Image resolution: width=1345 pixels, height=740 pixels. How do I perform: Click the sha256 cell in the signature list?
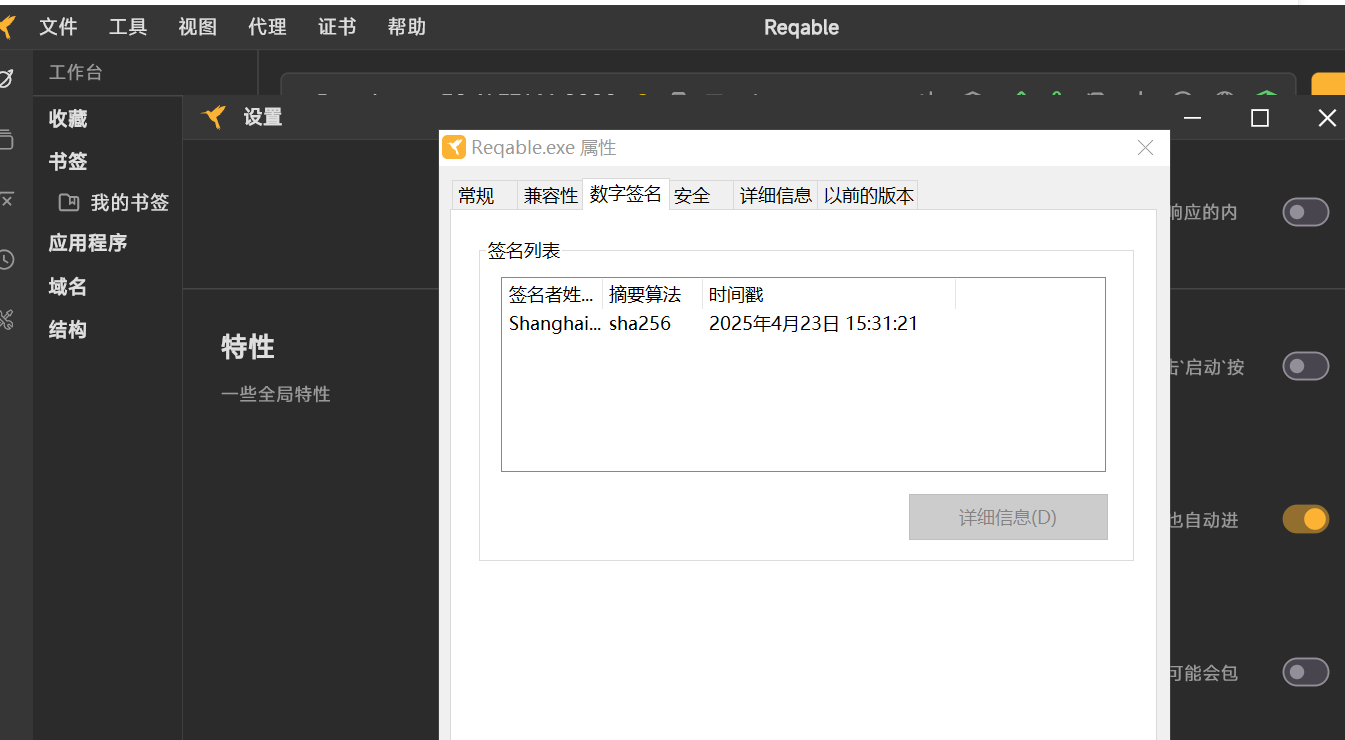tap(640, 323)
